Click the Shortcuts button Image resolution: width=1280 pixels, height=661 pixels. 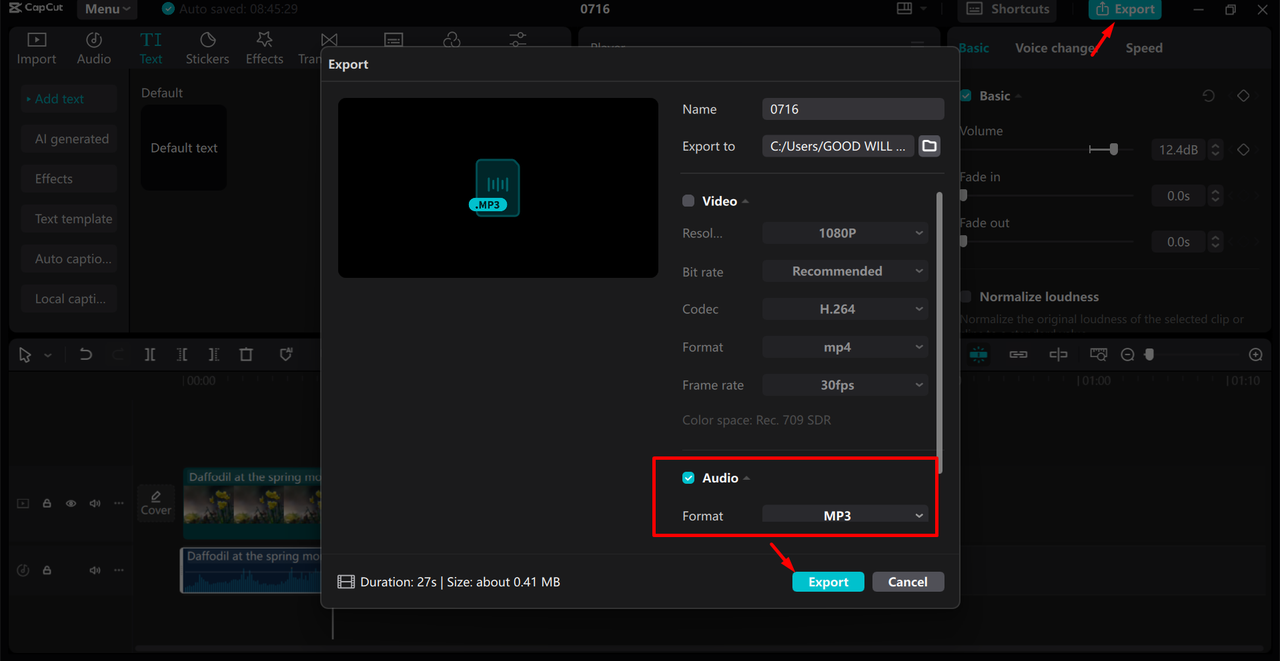tap(1009, 9)
